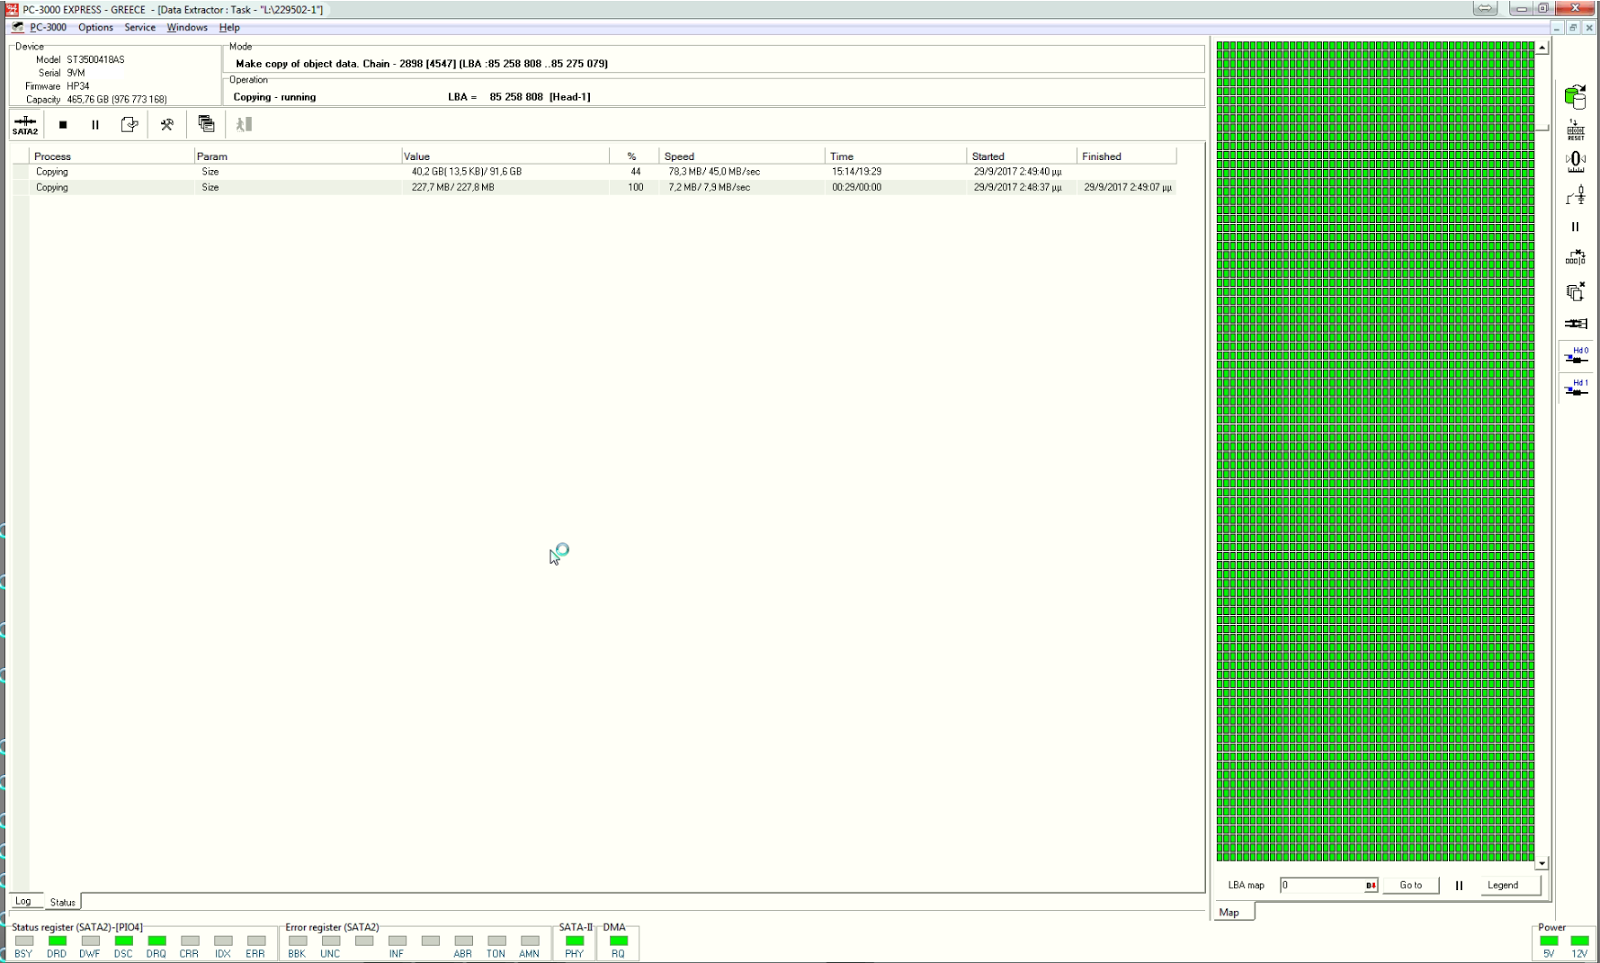Click the map scrollbar up arrow
Screen dimensions: 1600x963
point(1543,47)
